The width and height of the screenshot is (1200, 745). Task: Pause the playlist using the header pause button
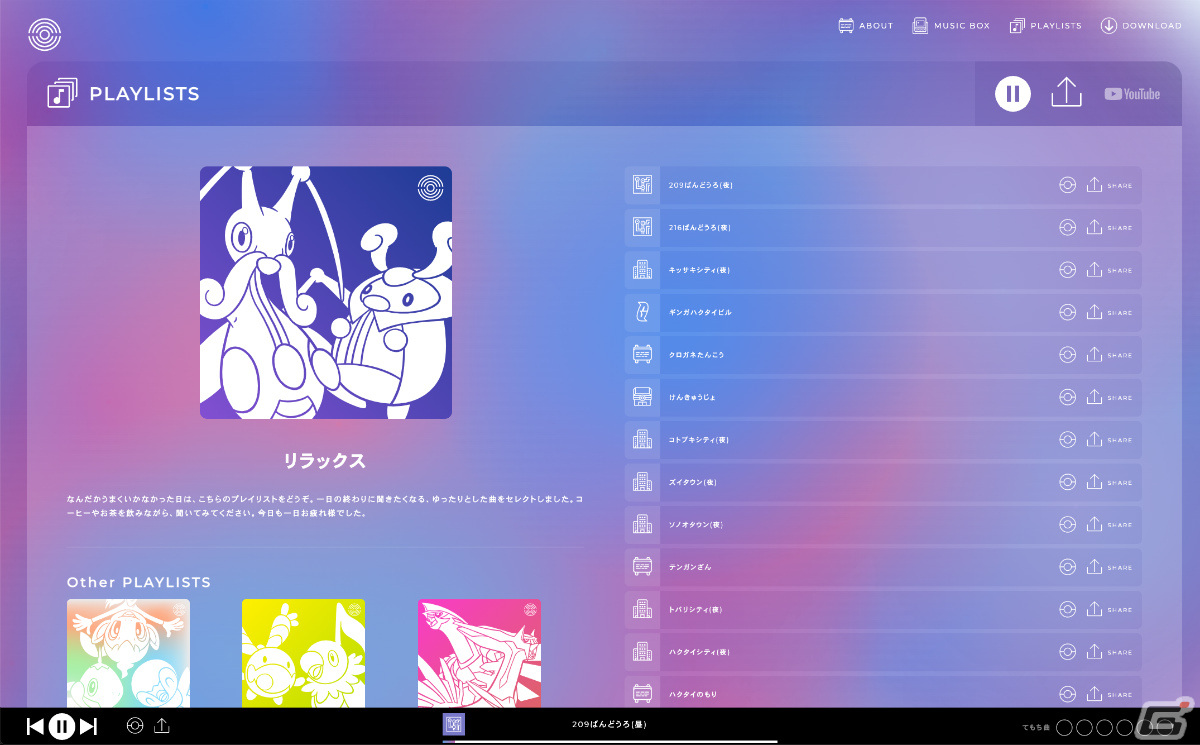pos(1013,94)
